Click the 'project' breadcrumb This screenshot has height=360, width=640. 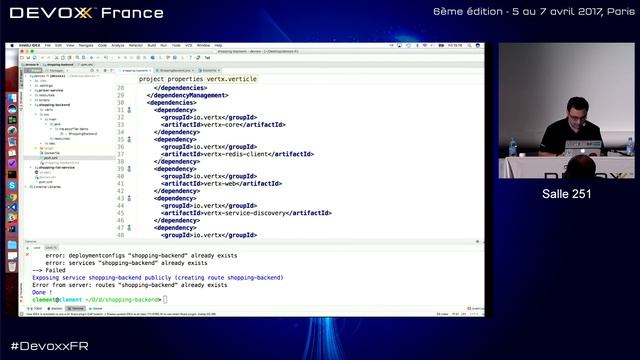point(151,79)
